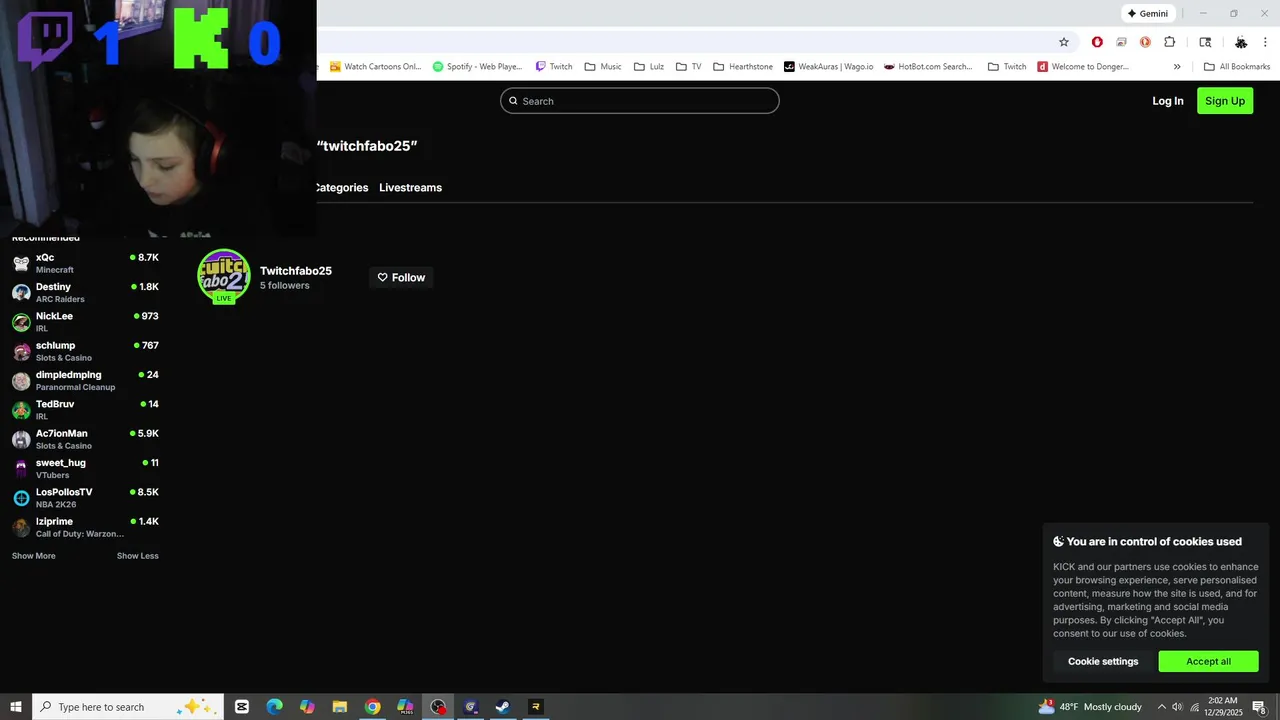Open the All Bookmarks folder
Image resolution: width=1280 pixels, height=720 pixels.
click(x=1237, y=67)
